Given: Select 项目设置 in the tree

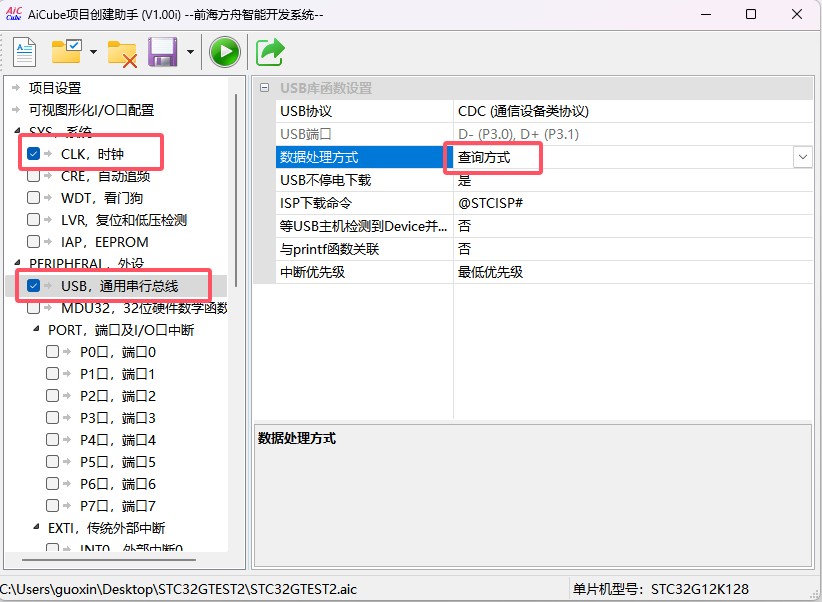Looking at the screenshot, I should [55, 88].
